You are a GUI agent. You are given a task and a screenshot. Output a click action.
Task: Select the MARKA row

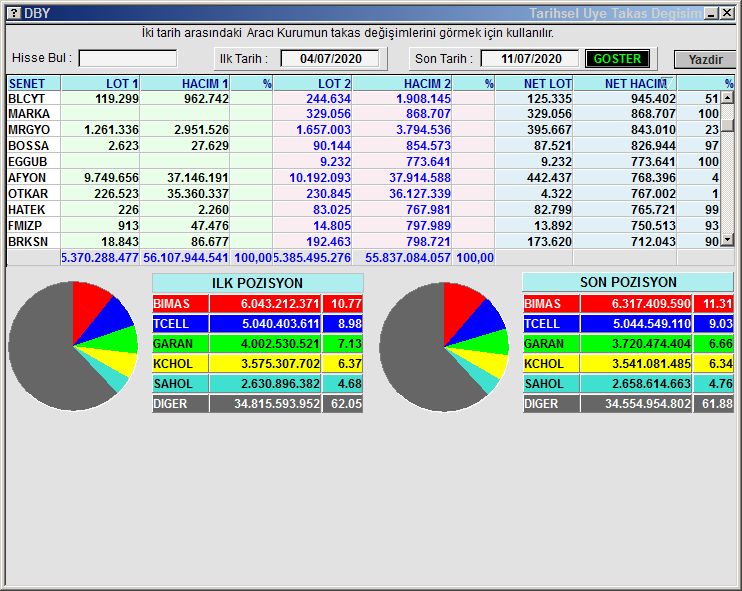pyautogui.click(x=363, y=114)
